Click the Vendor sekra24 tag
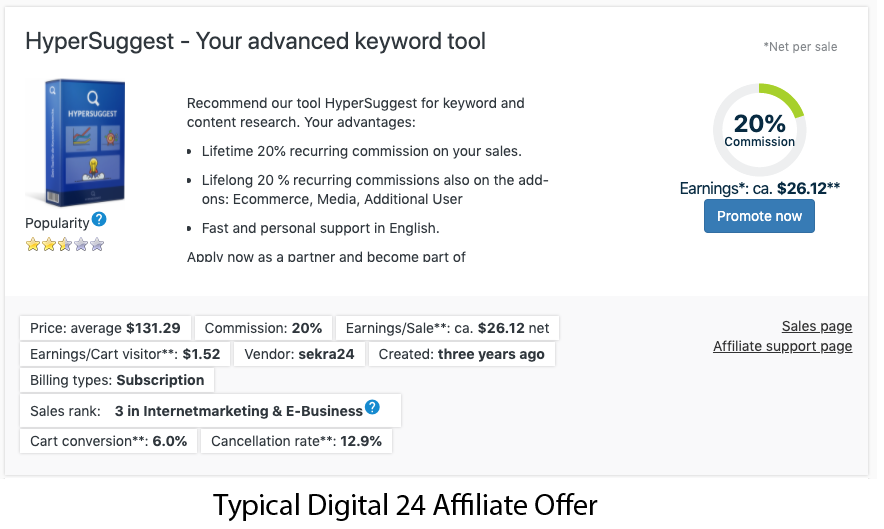 (301, 354)
